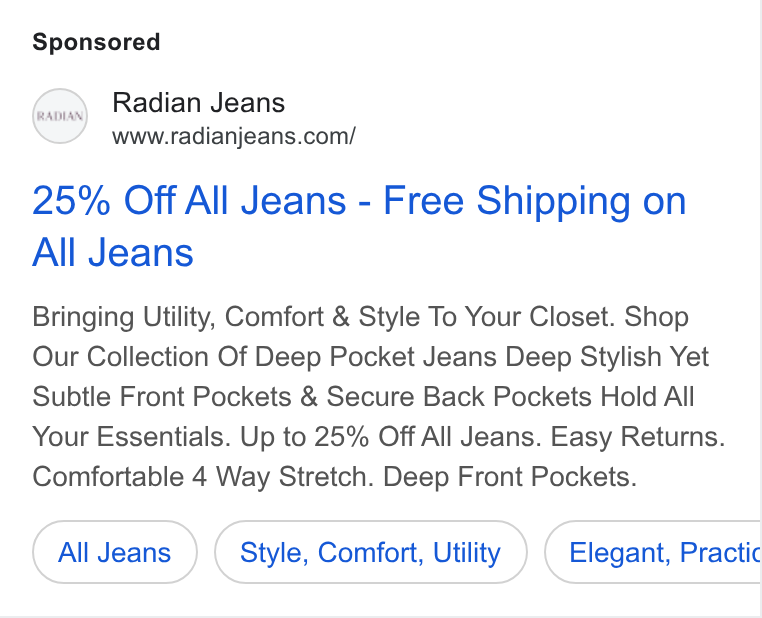Screen dimensions: 762x618
Task: Click 'Stylish Yet' at the line end
Action: click(x=644, y=357)
